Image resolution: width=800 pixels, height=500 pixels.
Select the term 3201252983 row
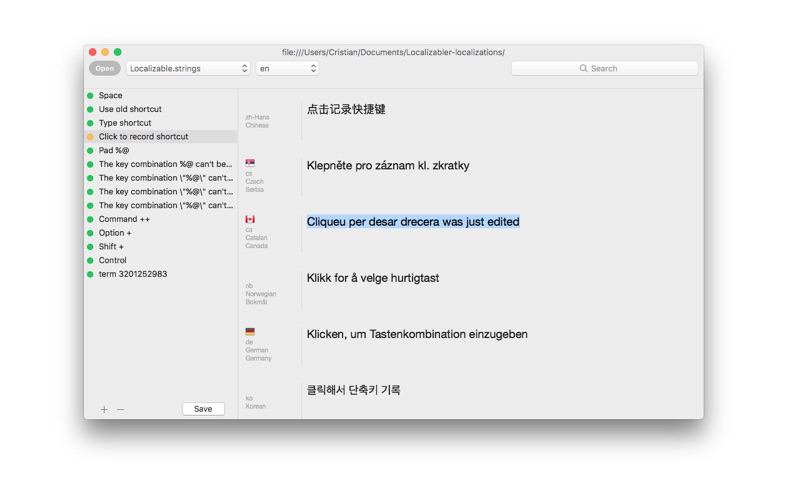point(161,274)
